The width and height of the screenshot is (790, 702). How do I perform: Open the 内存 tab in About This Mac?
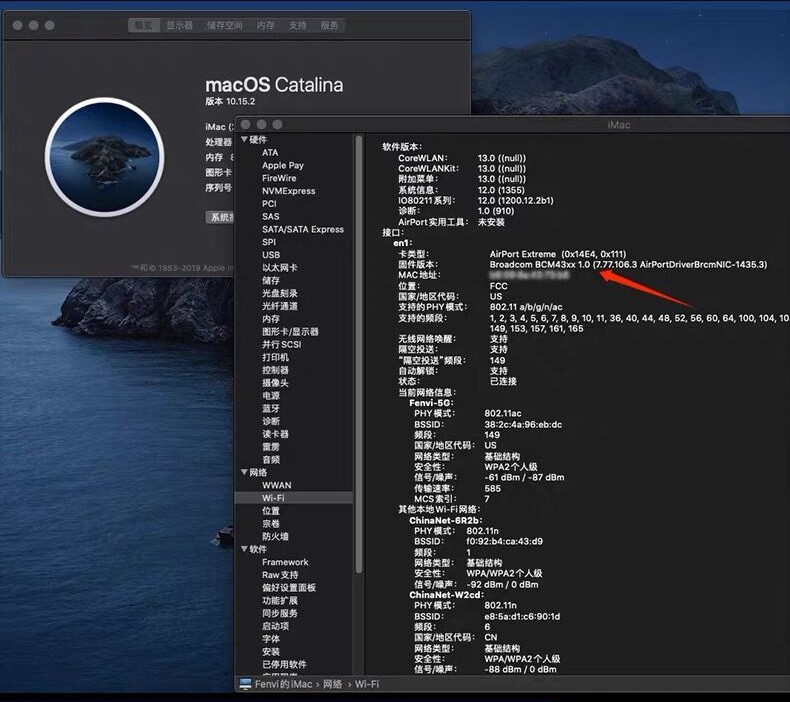[265, 25]
